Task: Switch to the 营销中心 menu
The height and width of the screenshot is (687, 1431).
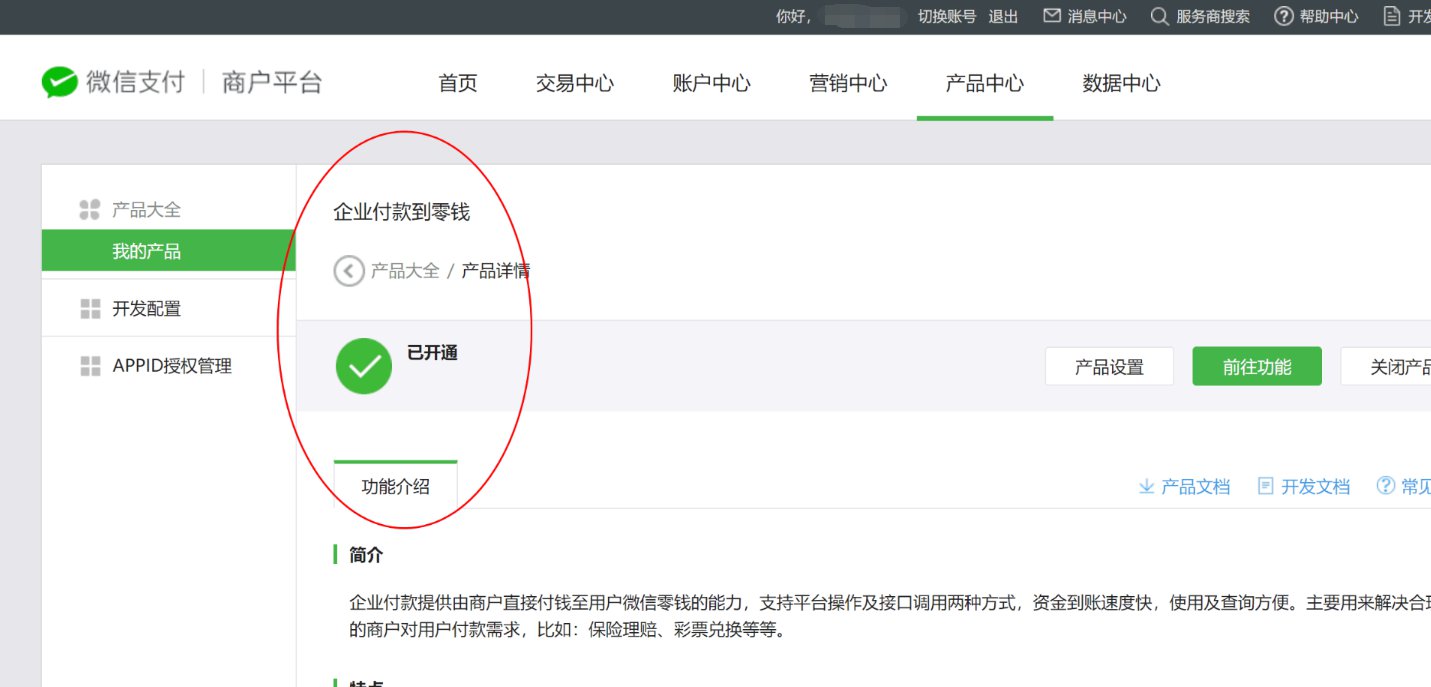Action: tap(847, 84)
